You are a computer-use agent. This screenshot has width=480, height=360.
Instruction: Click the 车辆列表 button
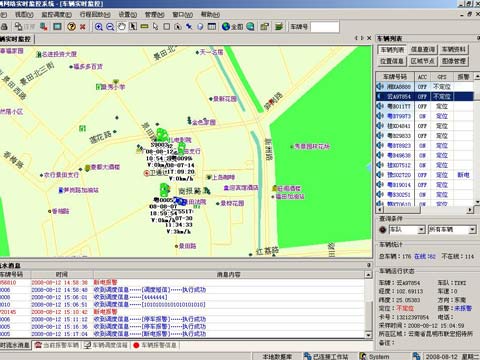click(x=392, y=50)
